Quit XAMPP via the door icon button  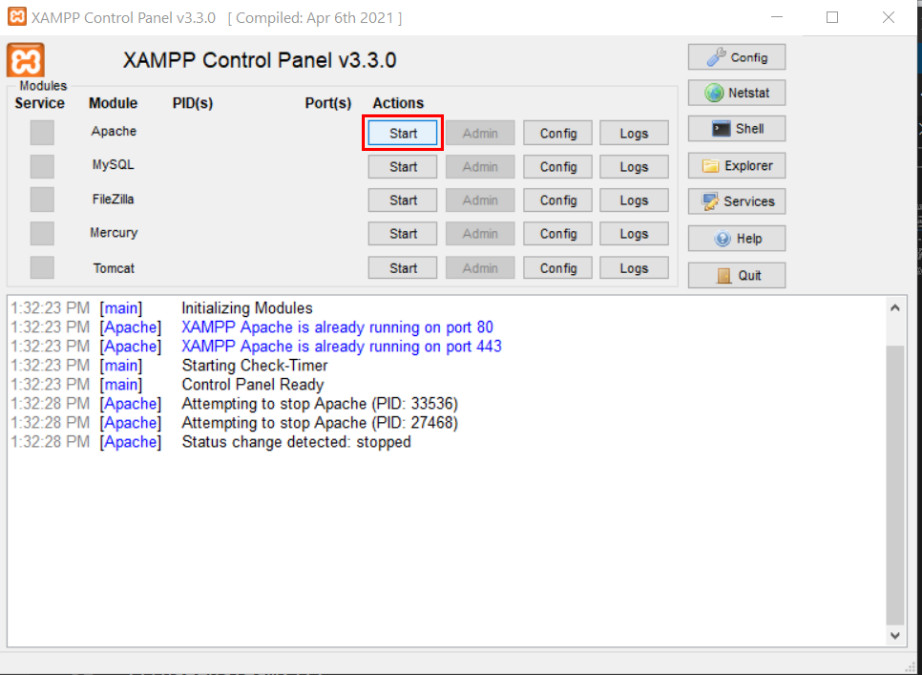pyautogui.click(x=737, y=275)
